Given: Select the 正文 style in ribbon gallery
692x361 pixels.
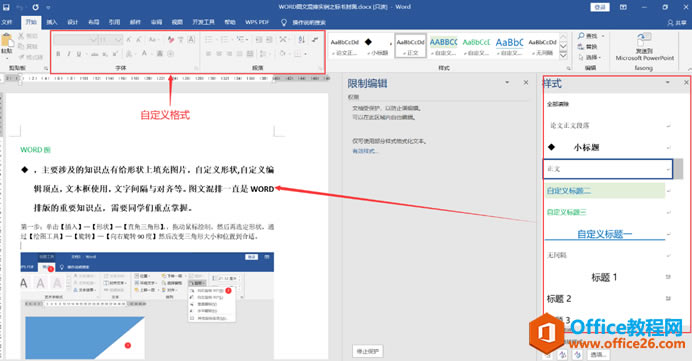Looking at the screenshot, I should click(410, 46).
